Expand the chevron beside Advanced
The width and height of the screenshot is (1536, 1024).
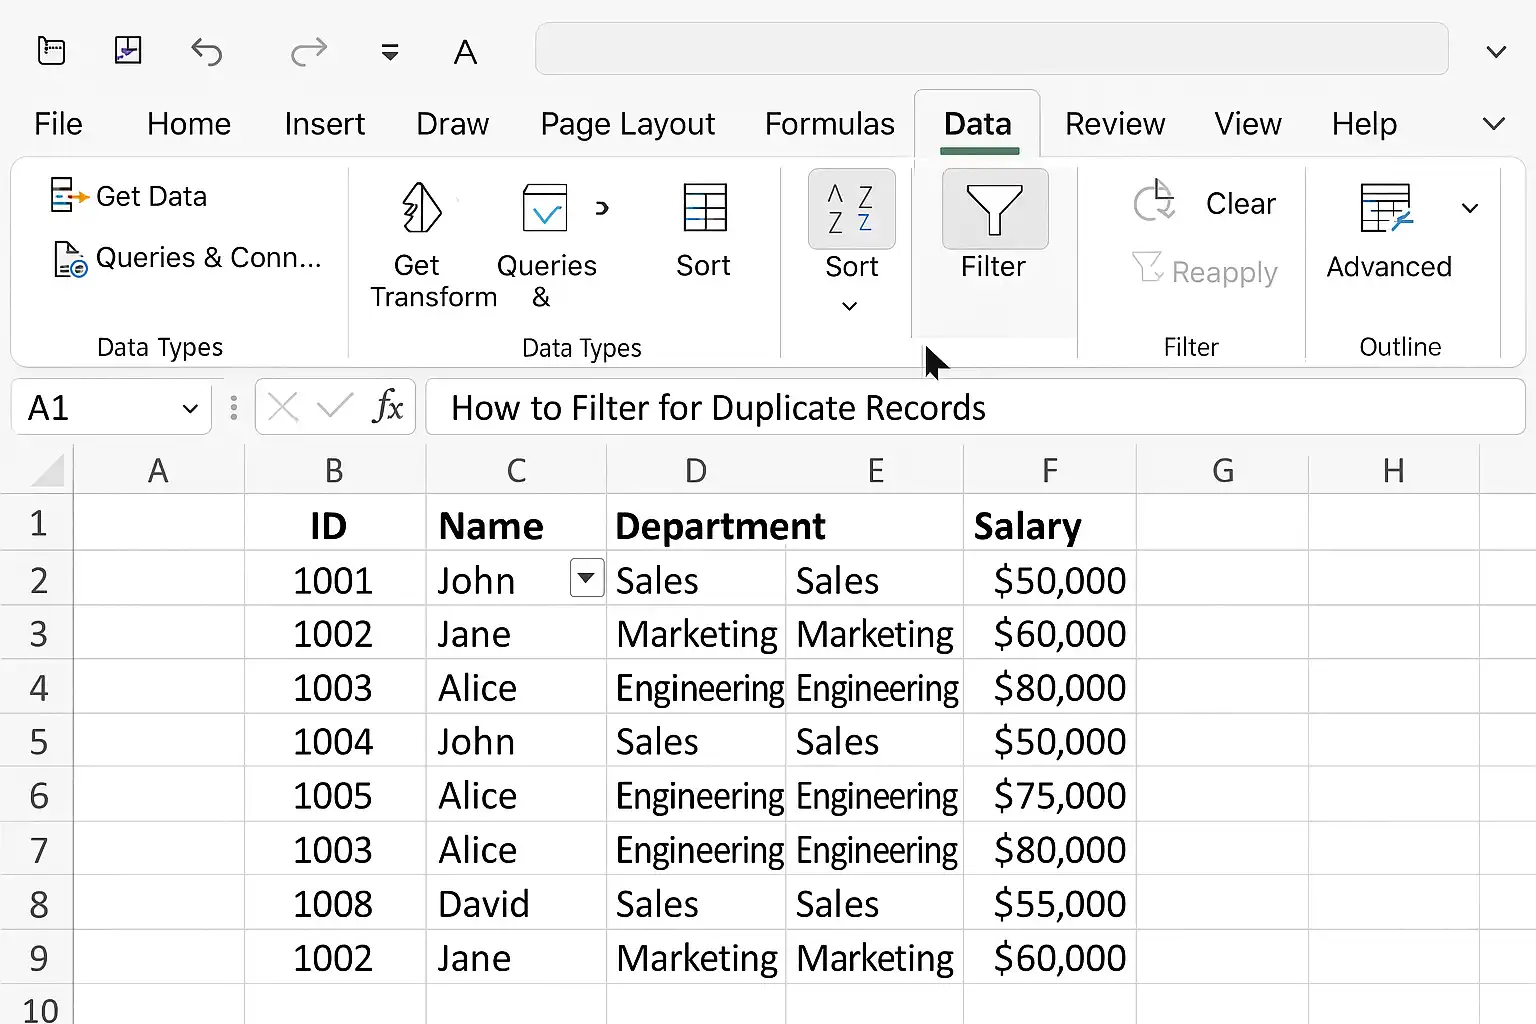[x=1470, y=208]
